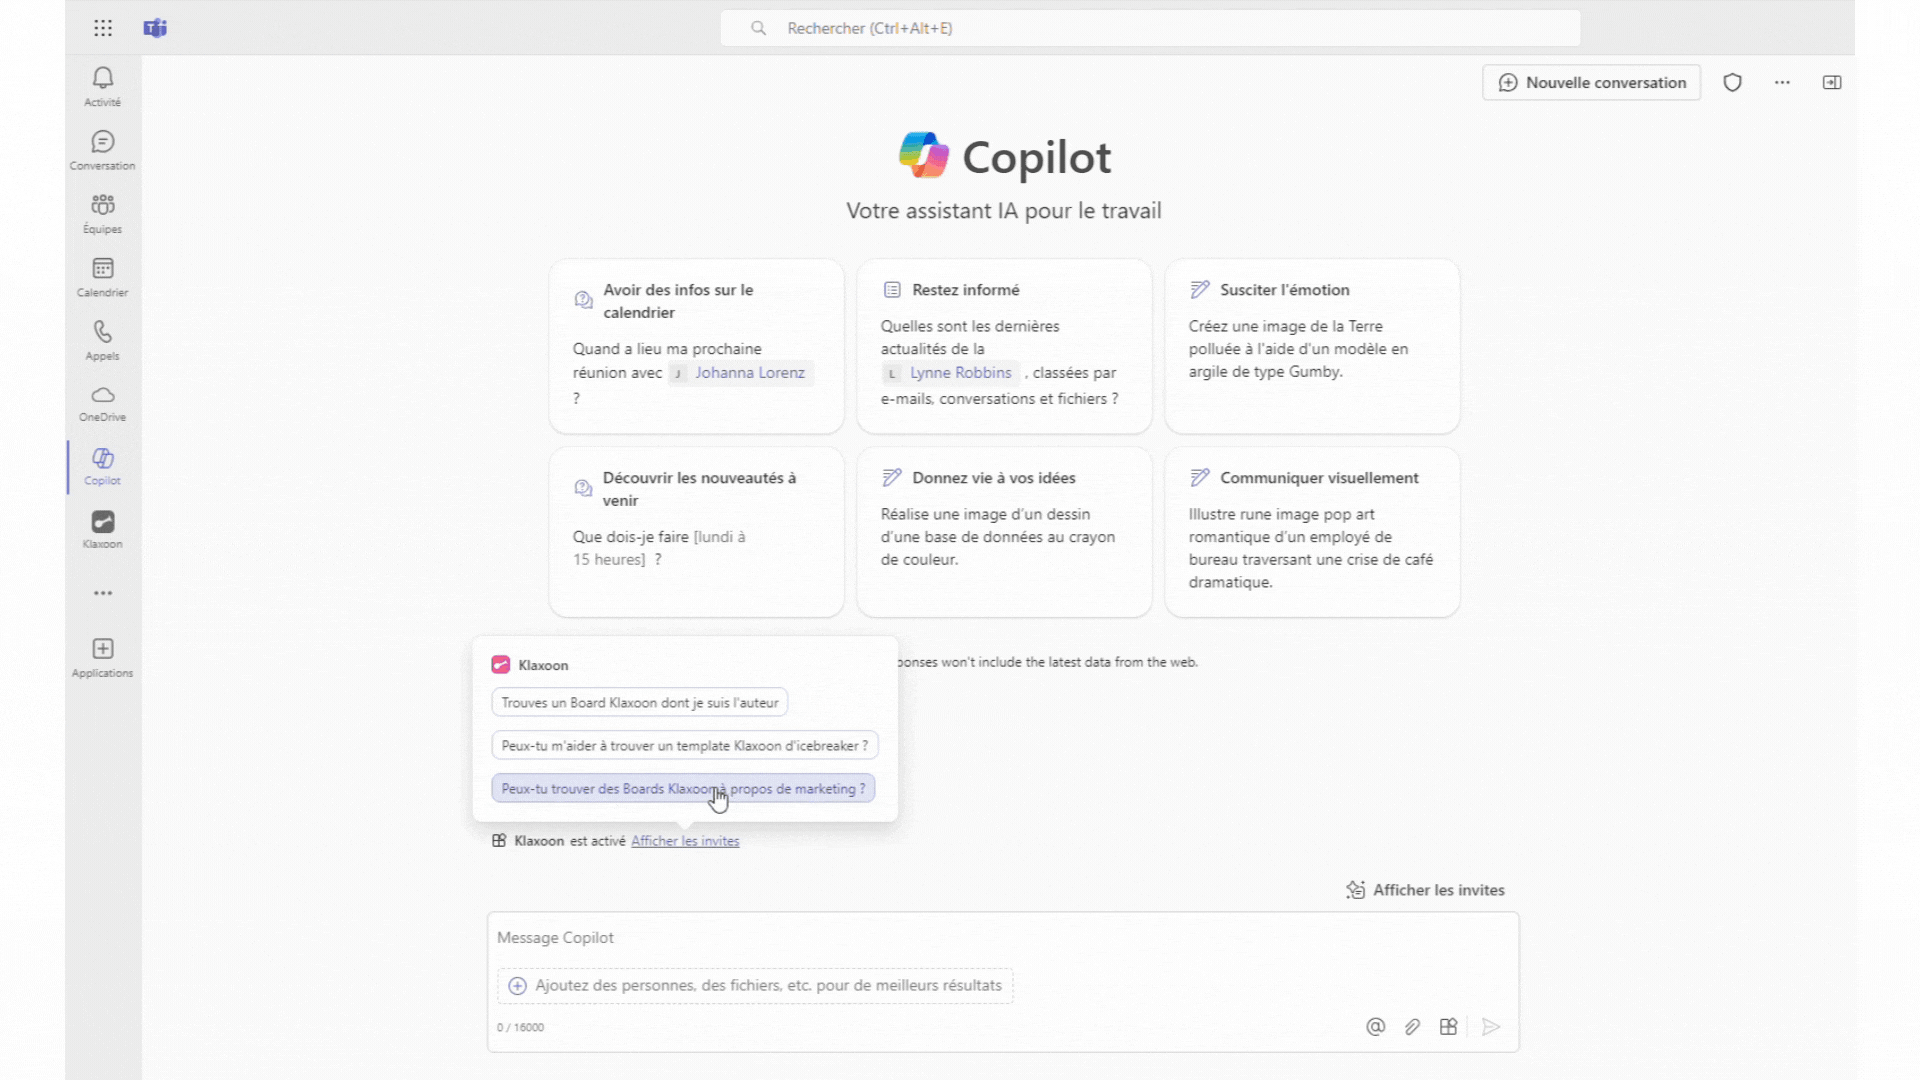The image size is (1920, 1080).
Task: Start a Nouvelle conversation
Action: coord(1592,83)
